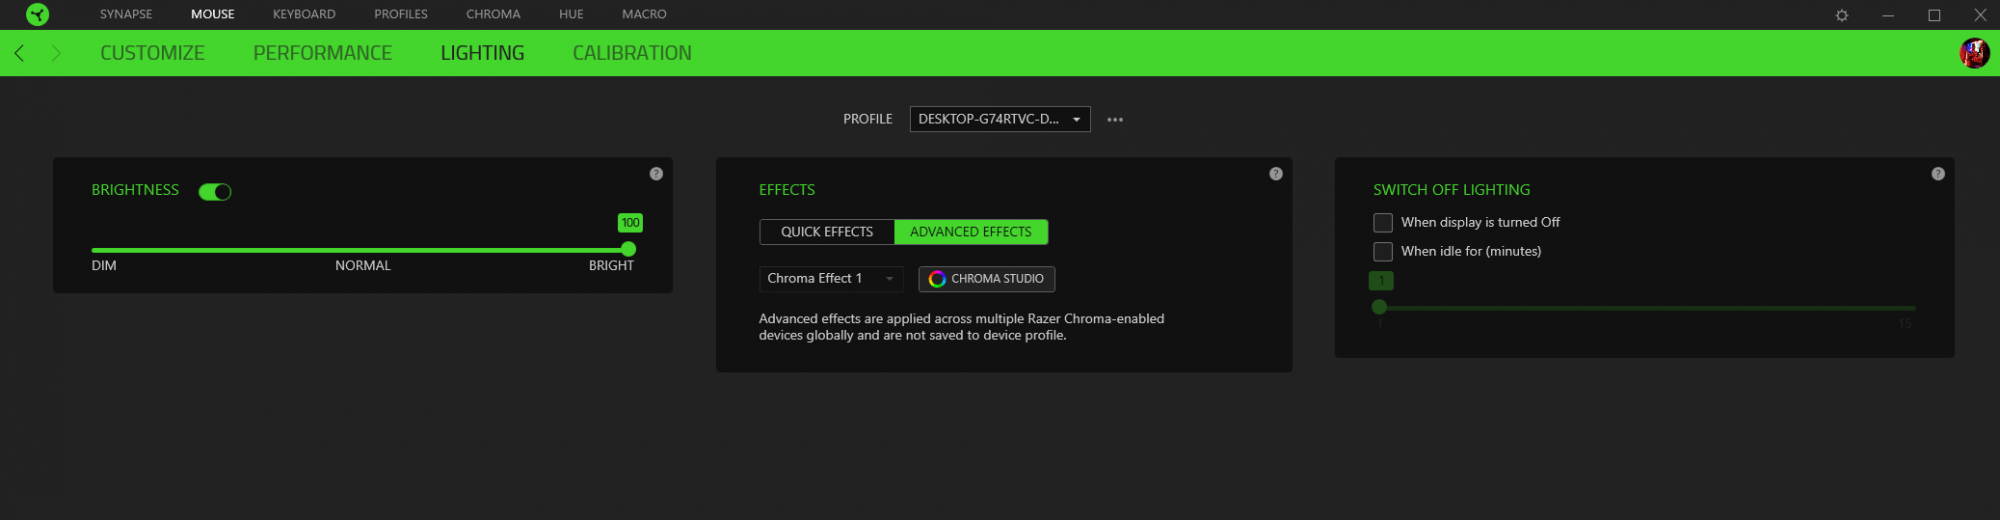Go back with the left arrow
This screenshot has width=2000, height=520.
[19, 53]
